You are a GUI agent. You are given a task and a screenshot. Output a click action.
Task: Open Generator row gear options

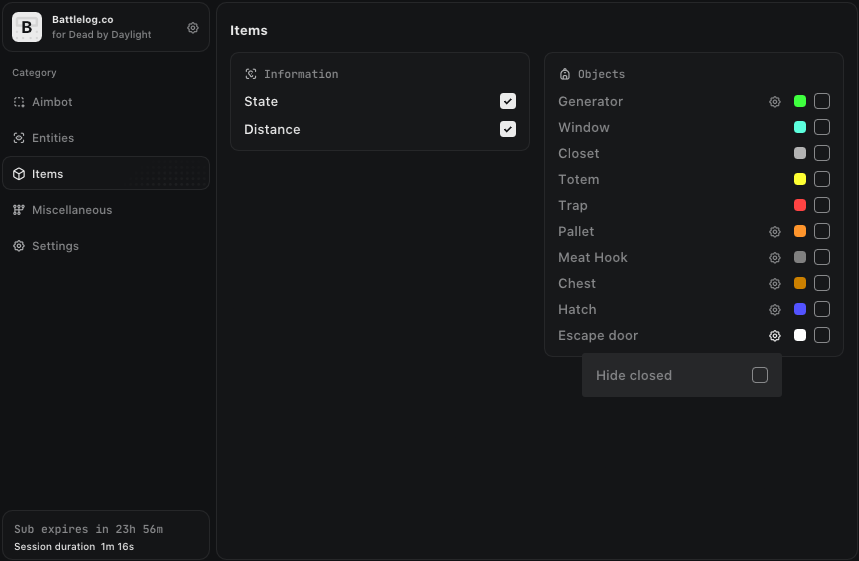click(x=775, y=101)
